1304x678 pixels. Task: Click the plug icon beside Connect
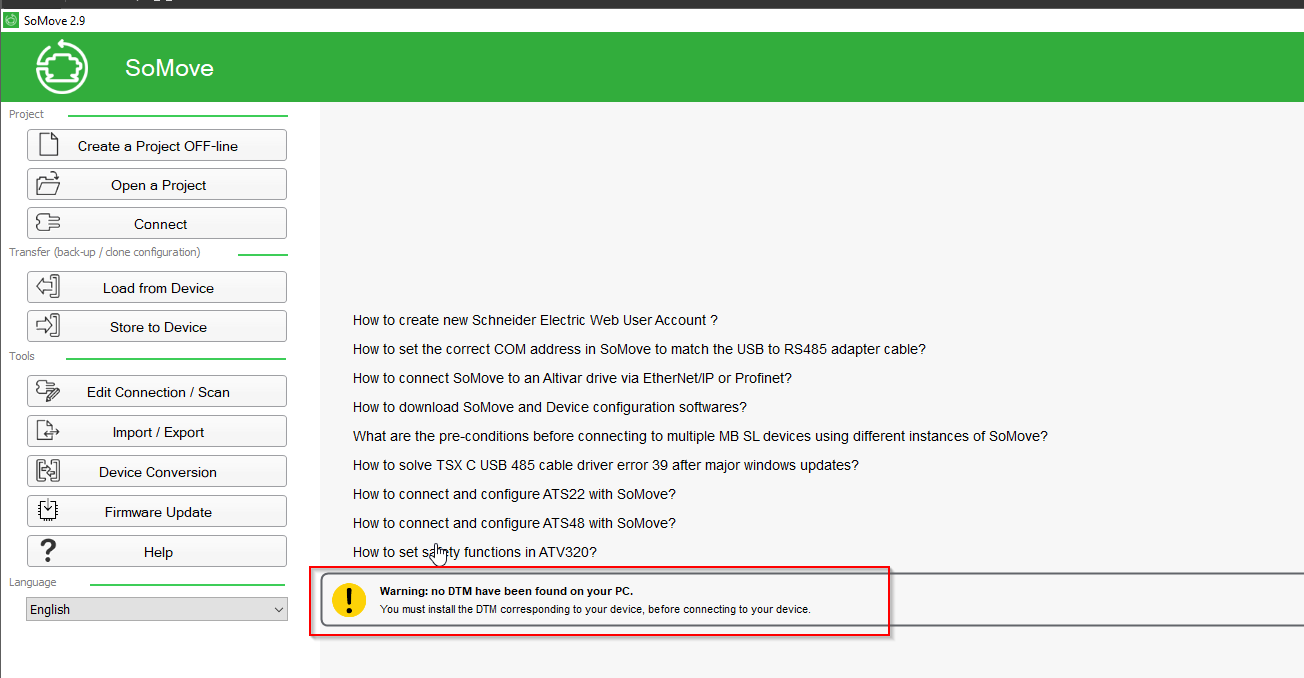(x=48, y=223)
